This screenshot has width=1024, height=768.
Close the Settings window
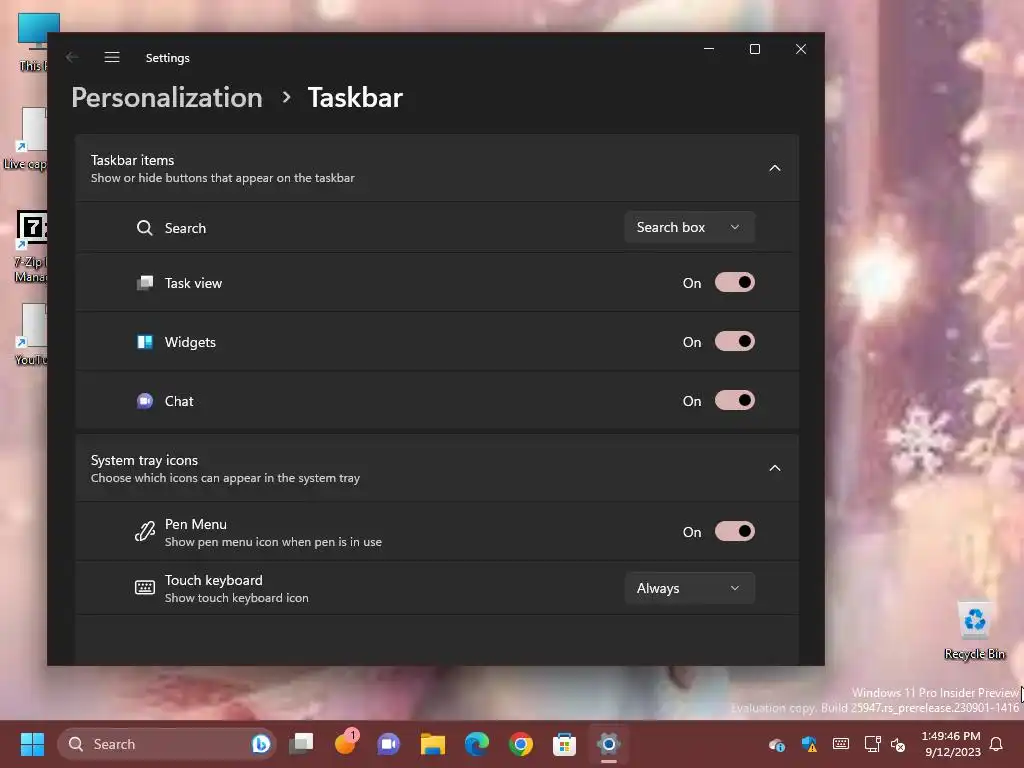(x=801, y=49)
